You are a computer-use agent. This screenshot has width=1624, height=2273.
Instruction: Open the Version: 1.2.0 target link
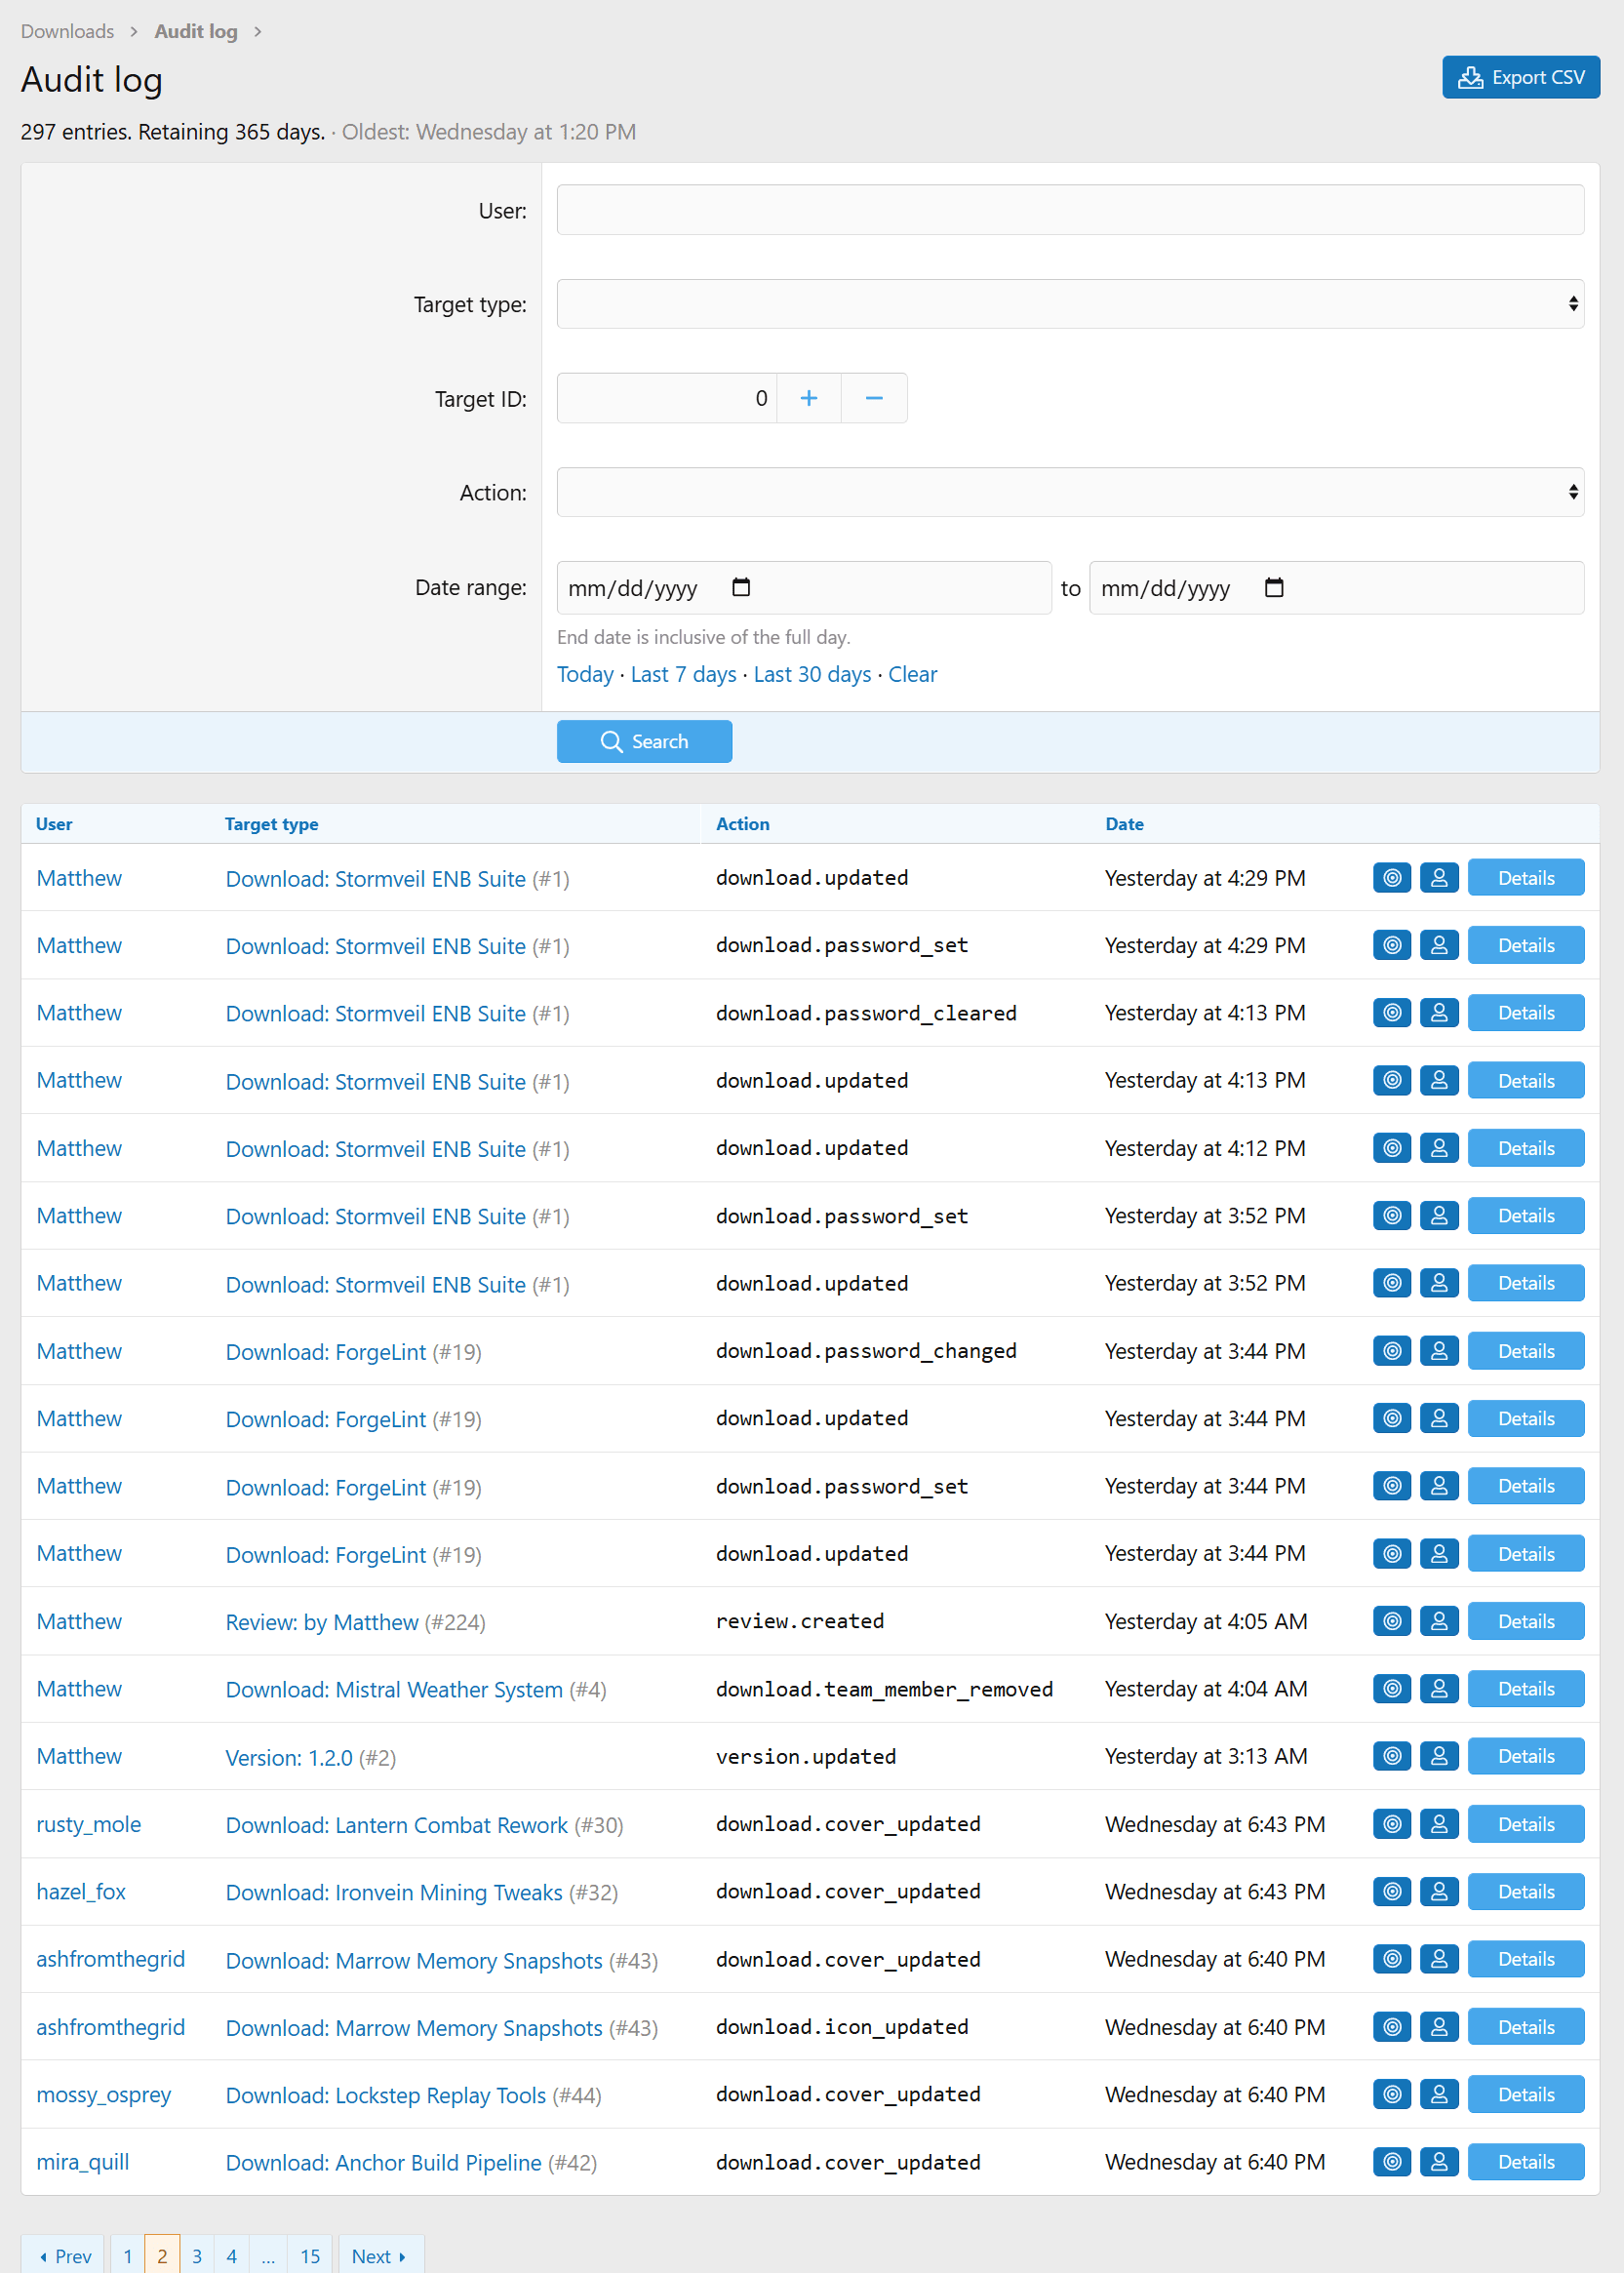point(289,1757)
